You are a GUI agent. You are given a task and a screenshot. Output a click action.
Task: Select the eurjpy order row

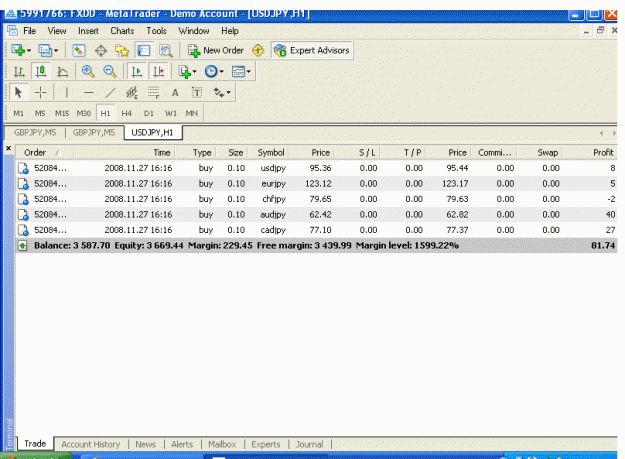tap(316, 184)
